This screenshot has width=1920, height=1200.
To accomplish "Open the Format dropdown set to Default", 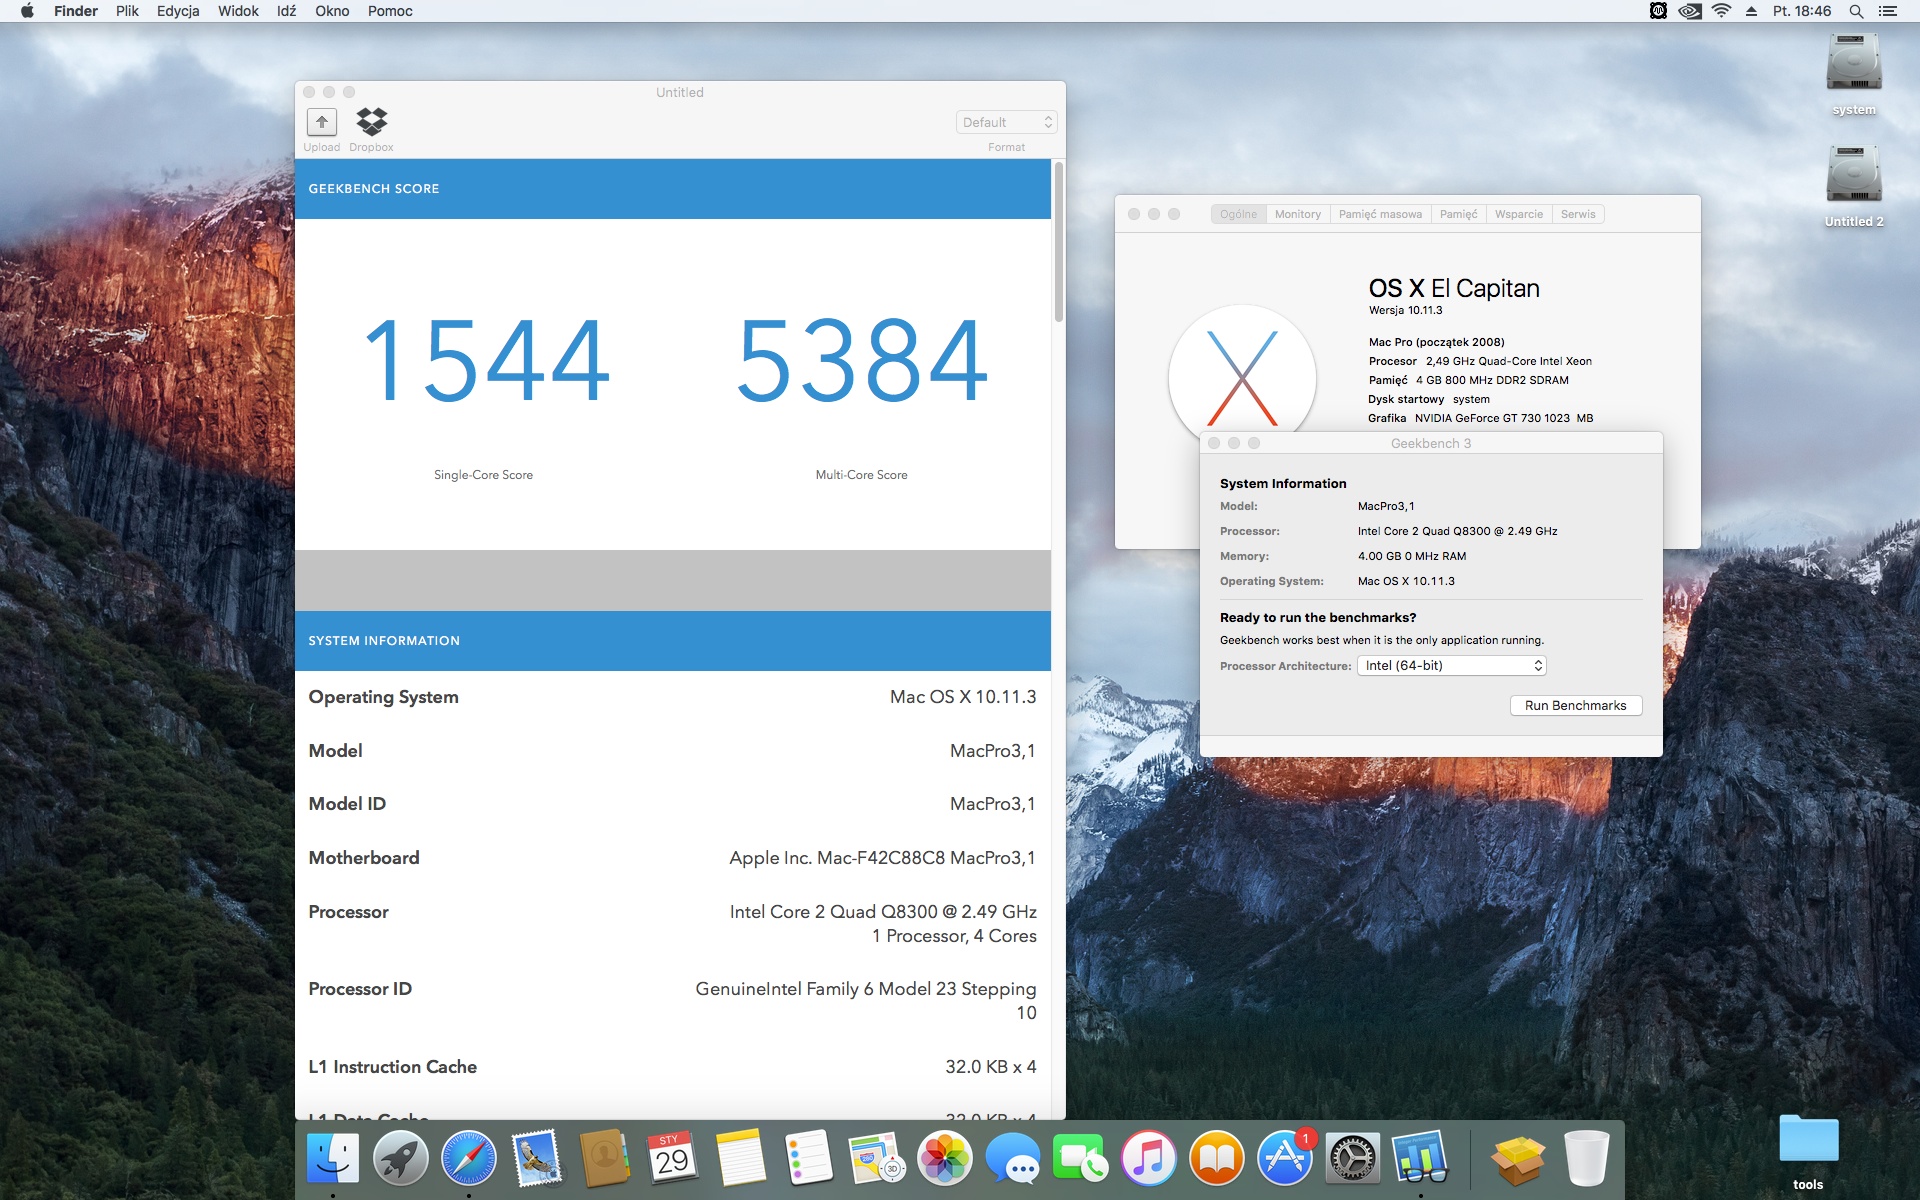I will 1006,122.
